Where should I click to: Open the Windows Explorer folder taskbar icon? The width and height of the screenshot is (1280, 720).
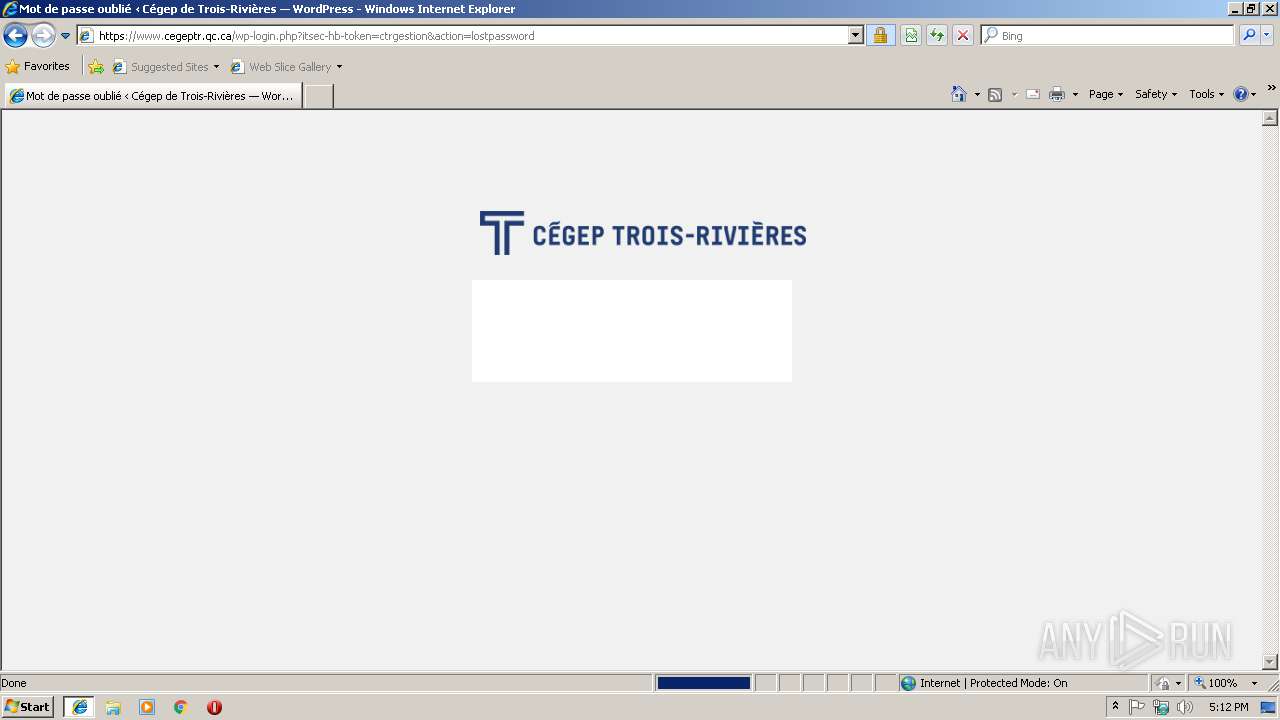[x=113, y=707]
